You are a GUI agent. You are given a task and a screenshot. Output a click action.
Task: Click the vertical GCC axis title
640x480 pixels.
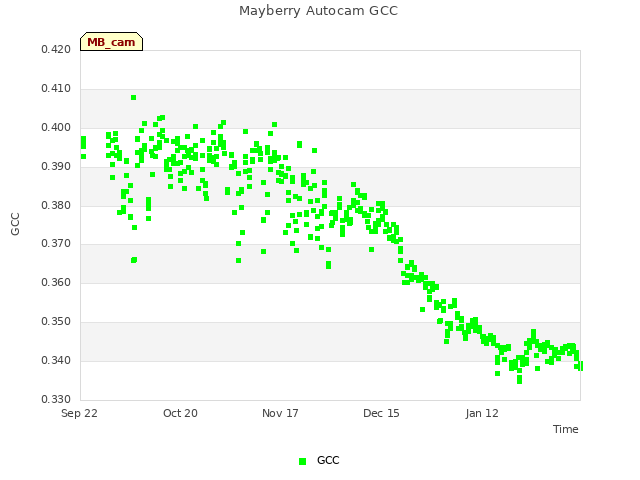(15, 224)
